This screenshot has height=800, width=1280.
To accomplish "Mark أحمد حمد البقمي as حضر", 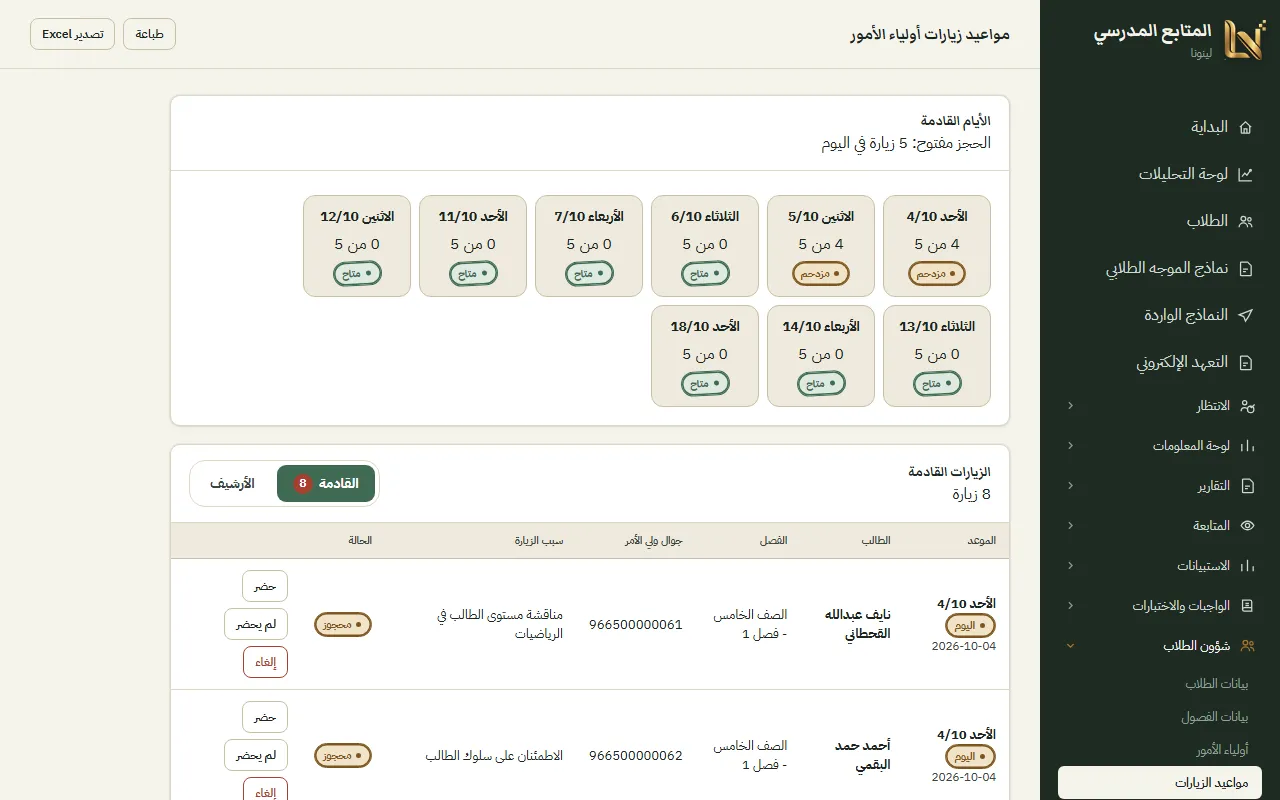I will pos(265,717).
